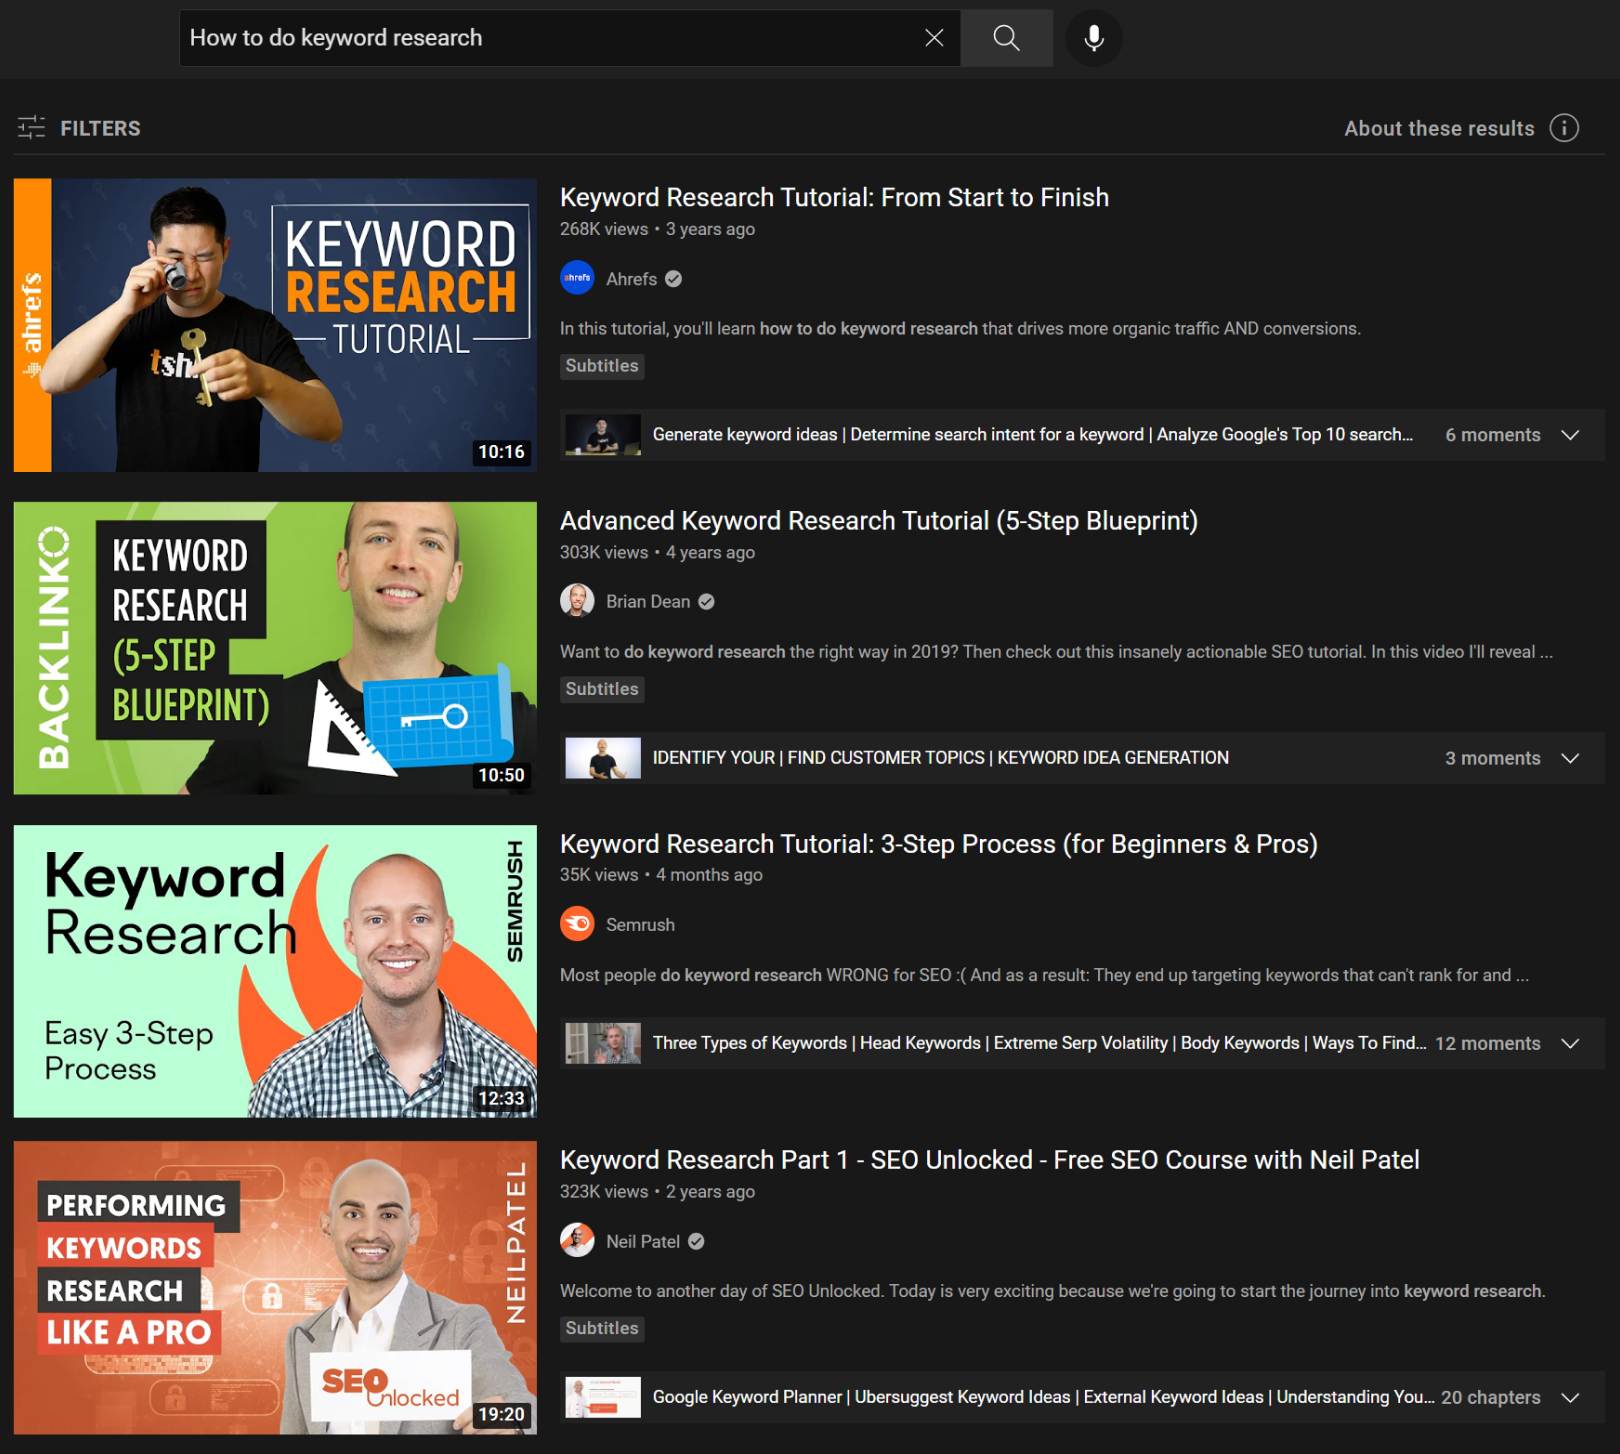Click the Ahrefs Keyword Research Tutorial thumbnail

(275, 325)
